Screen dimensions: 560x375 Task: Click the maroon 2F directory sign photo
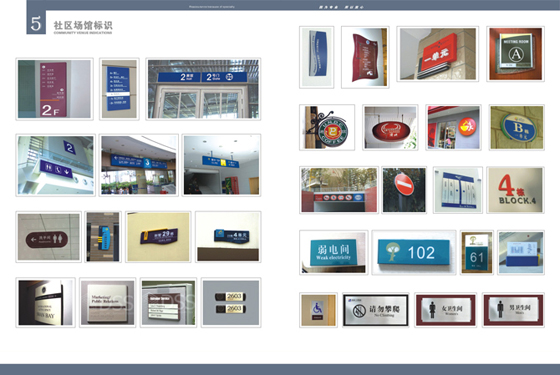coord(54,89)
